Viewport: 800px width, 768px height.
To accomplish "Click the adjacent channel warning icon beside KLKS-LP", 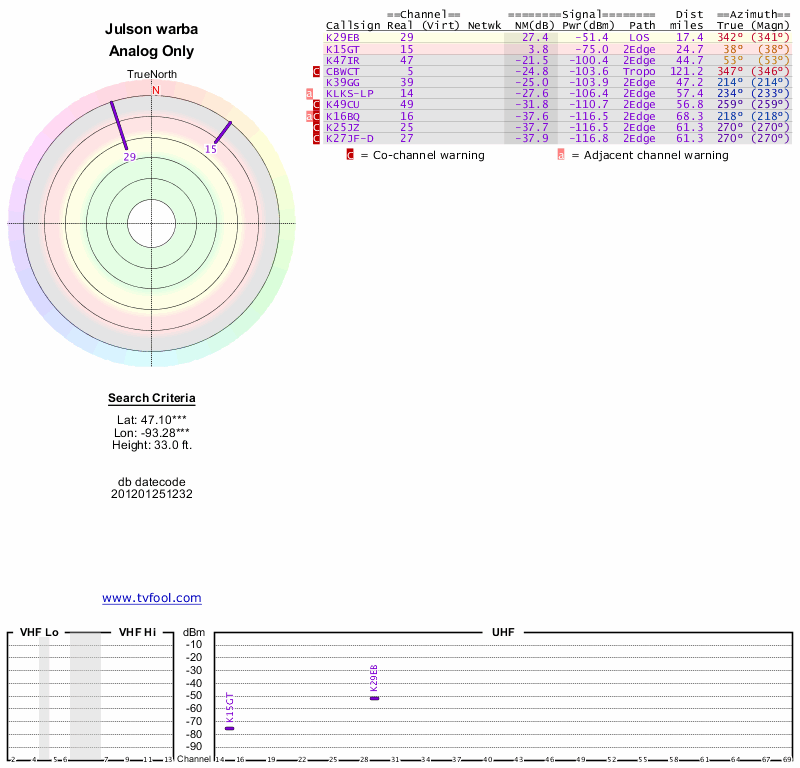I will click(309, 94).
